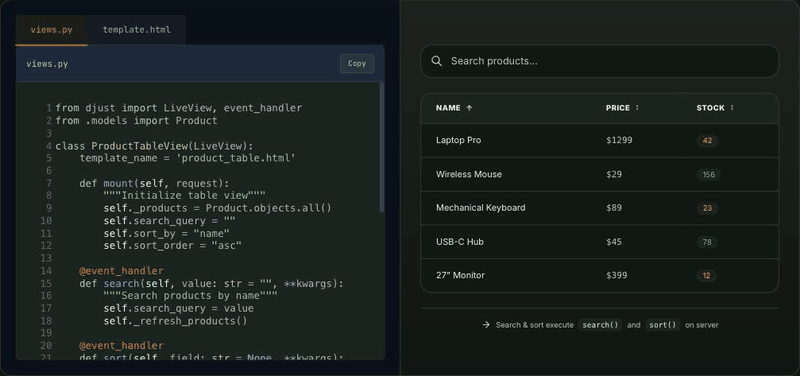Click the Name ascending arrow icon
Viewport: 800px width, 376px height.
(469, 108)
